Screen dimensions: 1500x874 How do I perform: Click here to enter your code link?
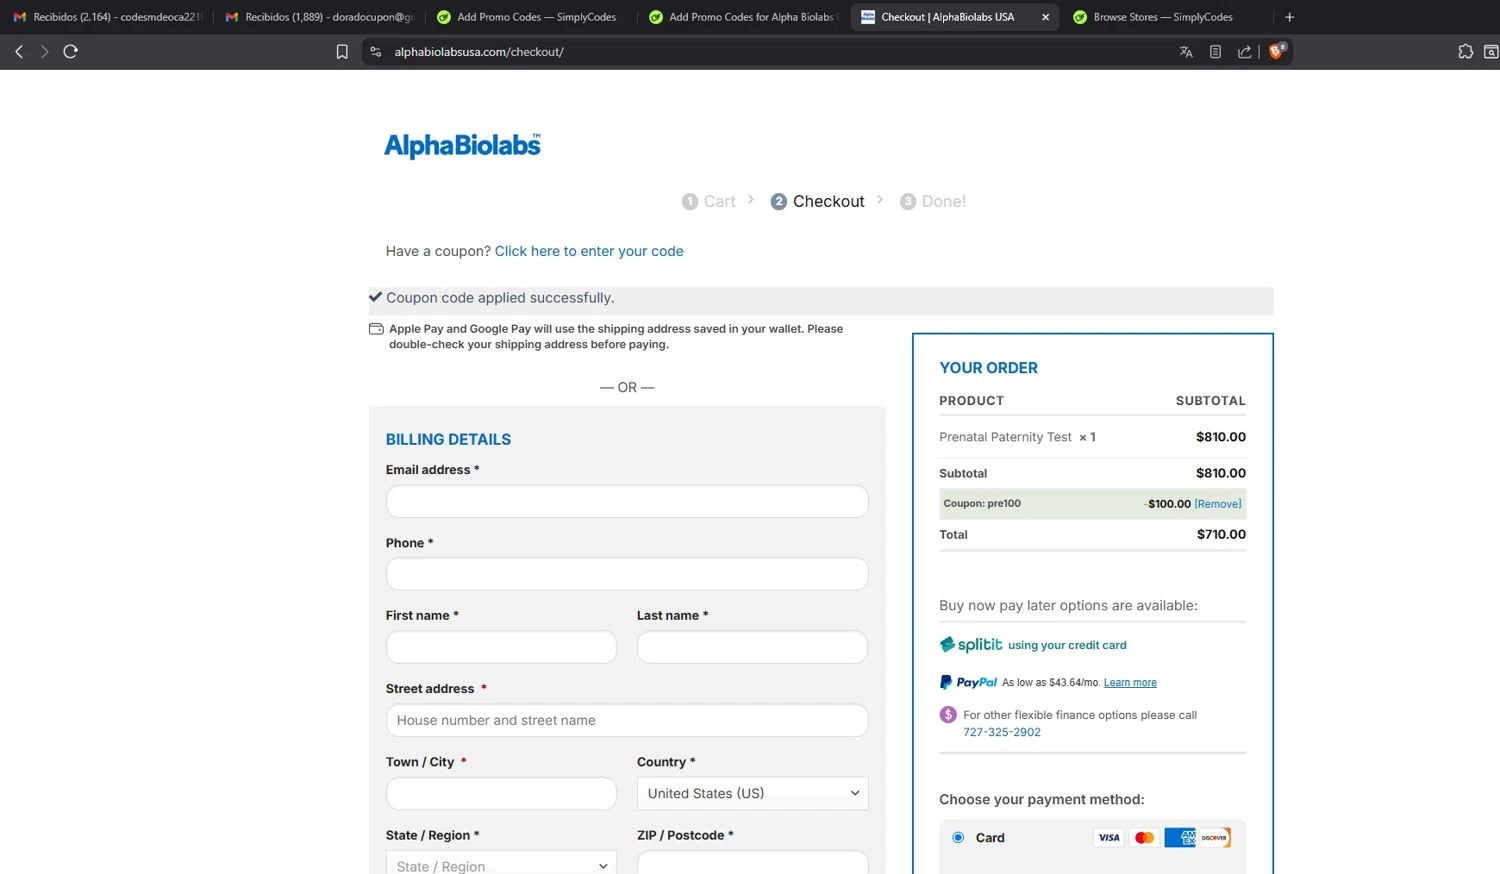(589, 251)
